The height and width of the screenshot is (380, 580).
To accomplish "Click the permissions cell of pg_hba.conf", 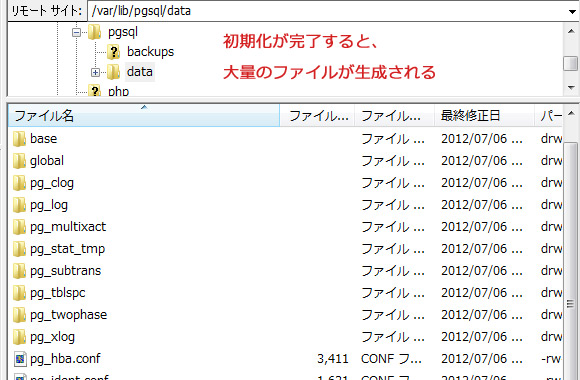I will click(551, 359).
